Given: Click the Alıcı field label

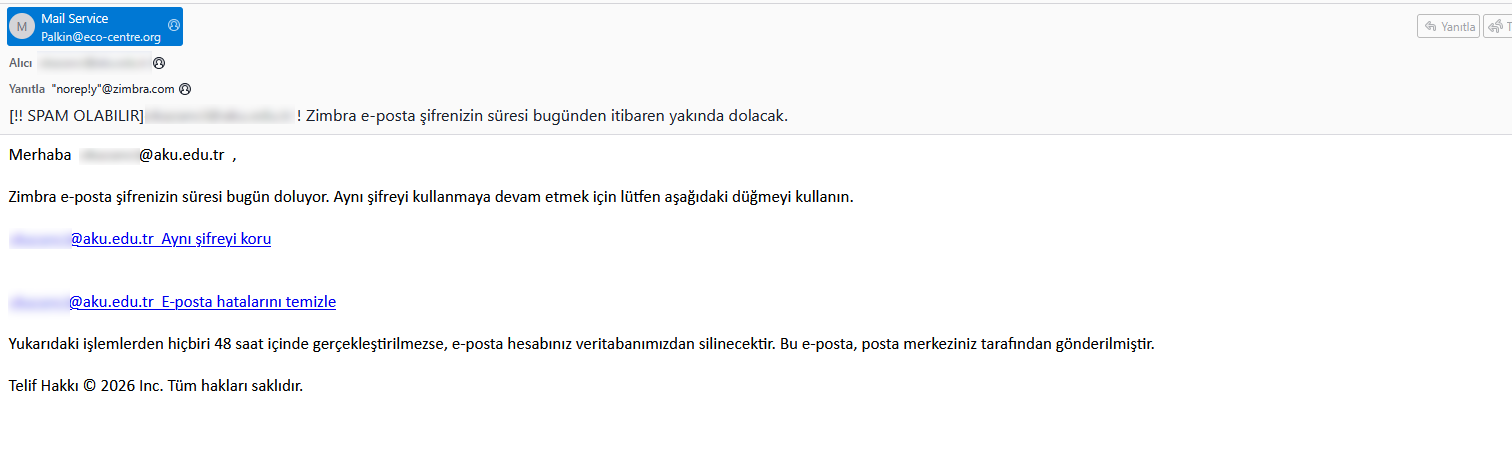Looking at the screenshot, I should pyautogui.click(x=21, y=63).
